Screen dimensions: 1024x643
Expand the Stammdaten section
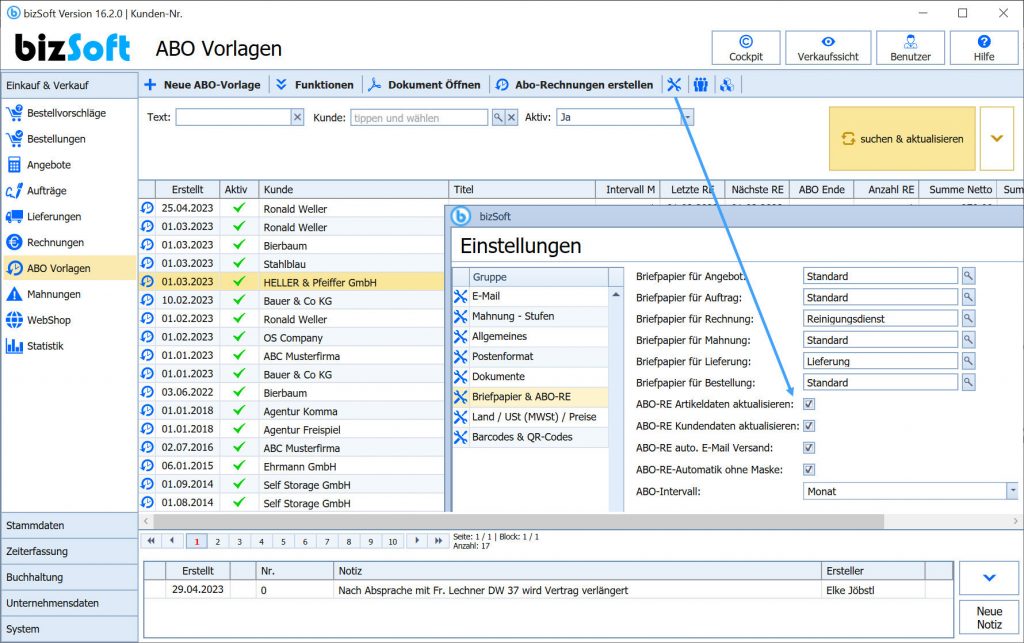69,525
